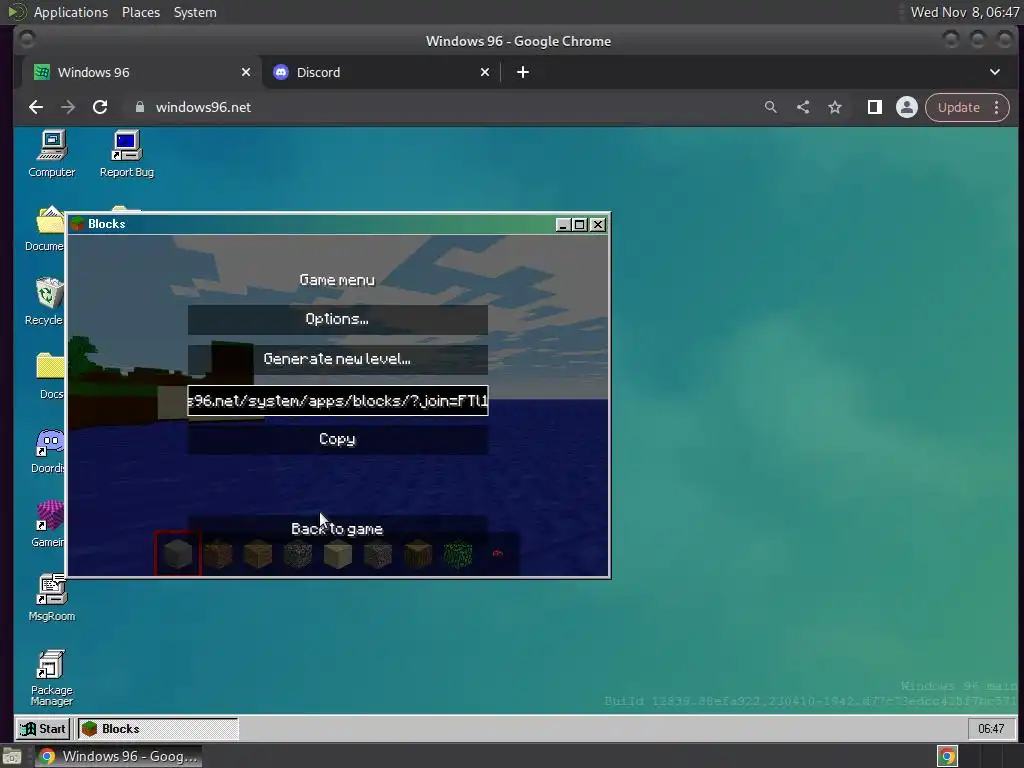Open the Windows 96 Start menu

(x=42, y=729)
